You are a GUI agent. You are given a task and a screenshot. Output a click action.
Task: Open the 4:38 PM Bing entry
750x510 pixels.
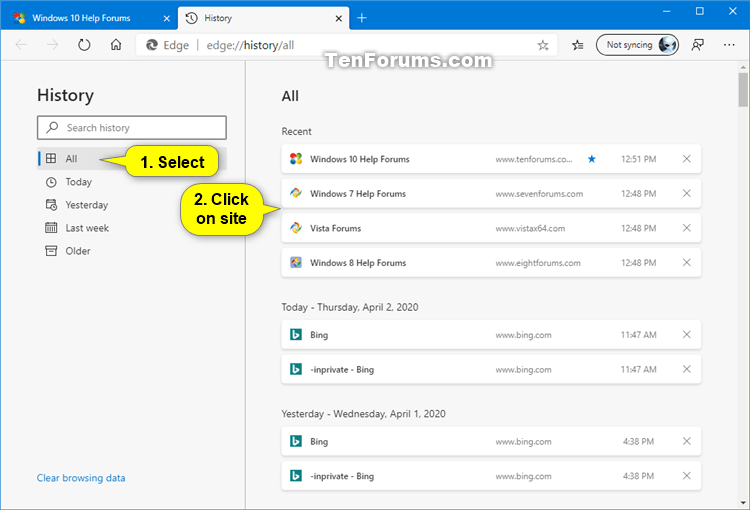(x=491, y=441)
